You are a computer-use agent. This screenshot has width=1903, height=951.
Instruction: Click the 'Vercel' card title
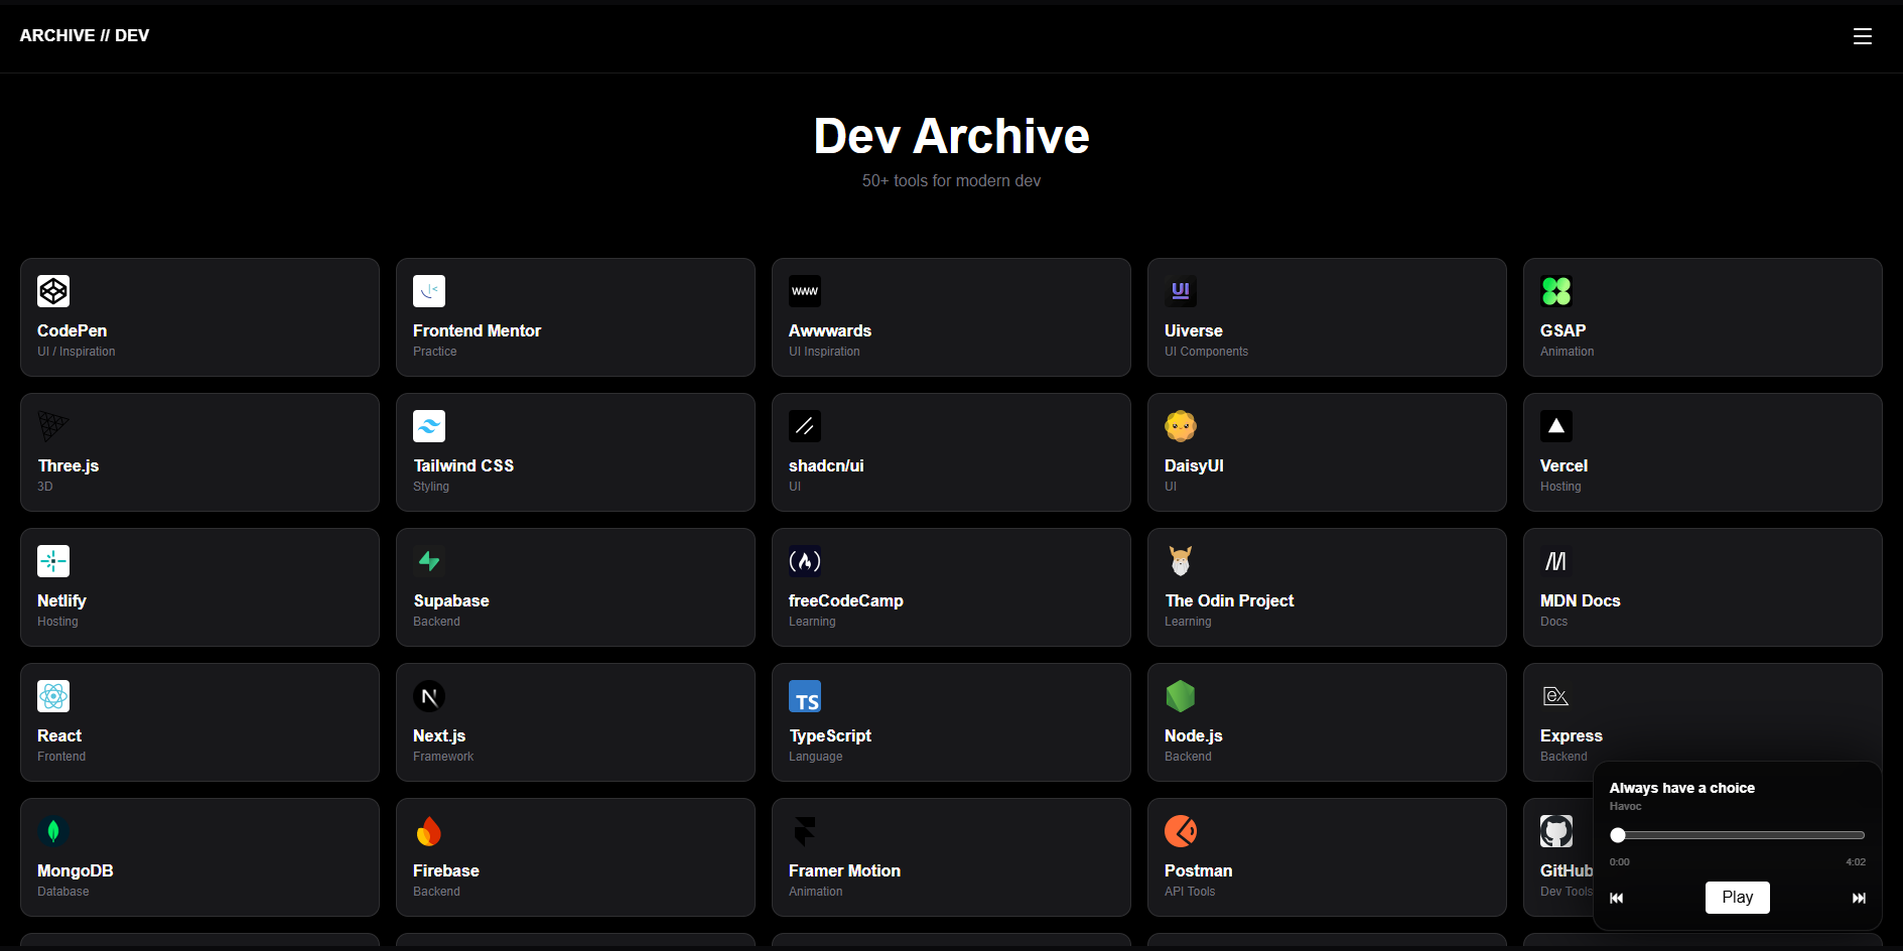(x=1564, y=466)
